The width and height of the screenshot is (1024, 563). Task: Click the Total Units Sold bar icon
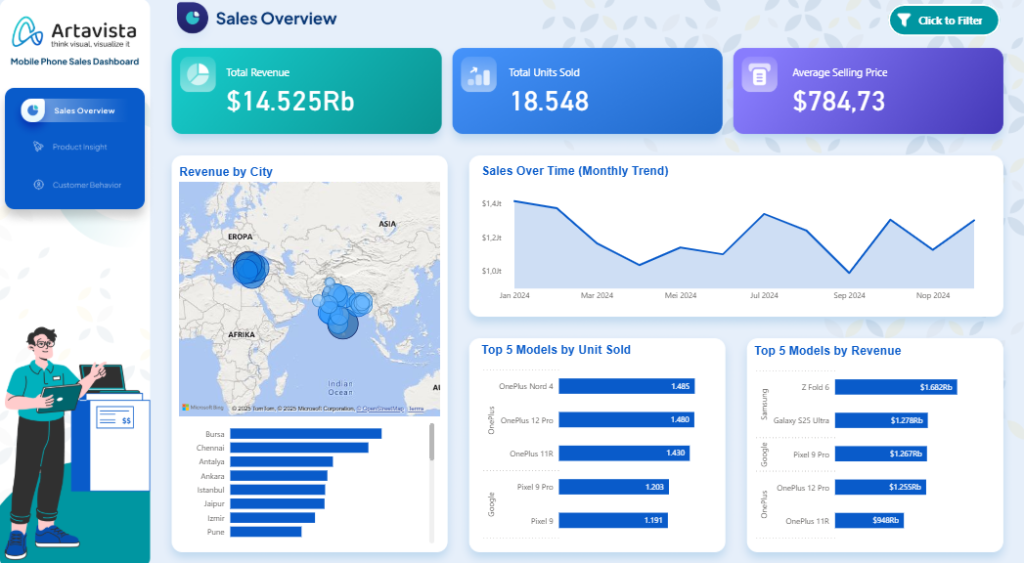coord(479,74)
